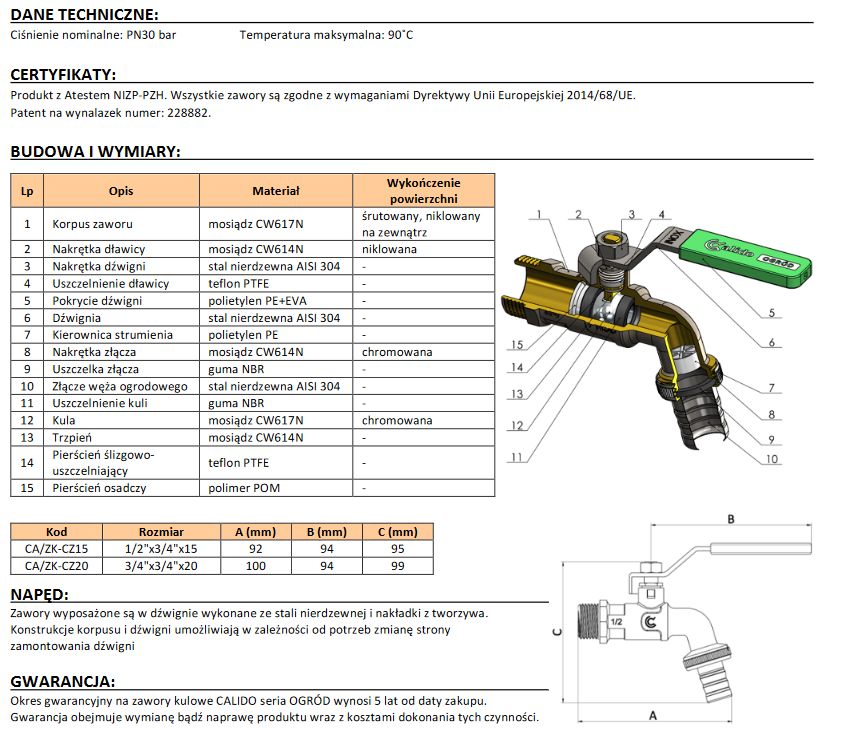Click the product code 'CA/ZK-CZ20'
Image resolution: width=845 pixels, height=730 pixels.
click(57, 566)
